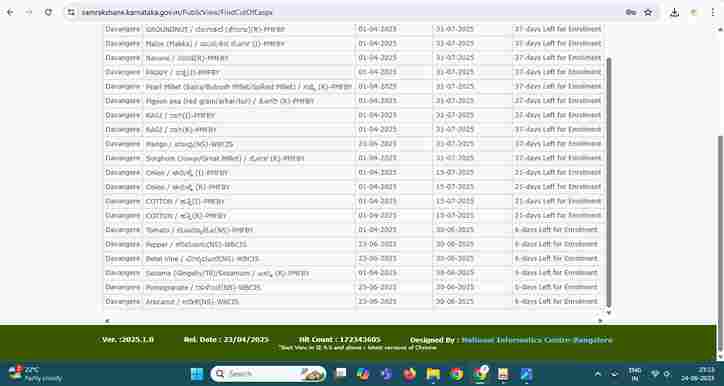
Task: Open network and volume tray icons
Action: coord(661,374)
